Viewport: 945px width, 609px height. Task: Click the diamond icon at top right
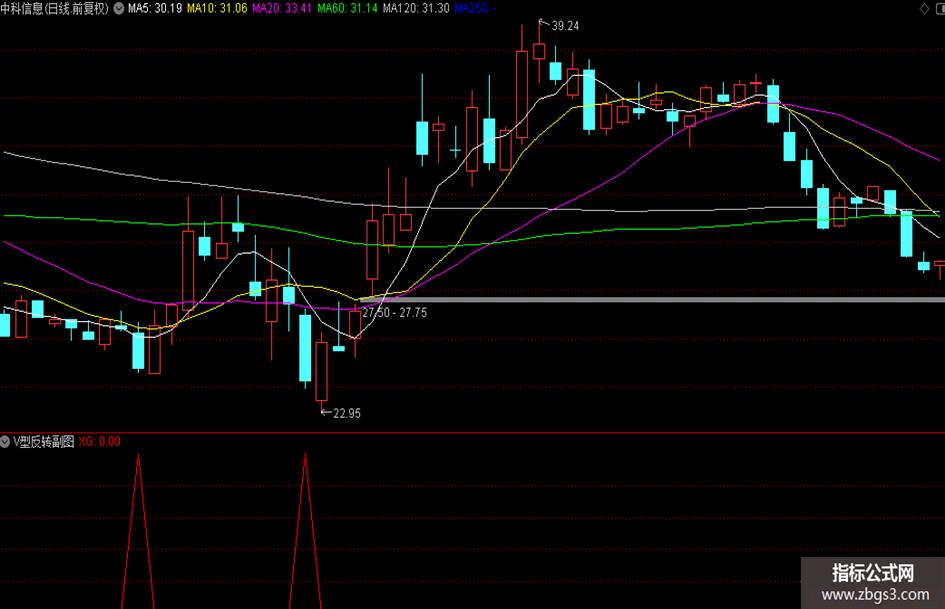[x=925, y=8]
